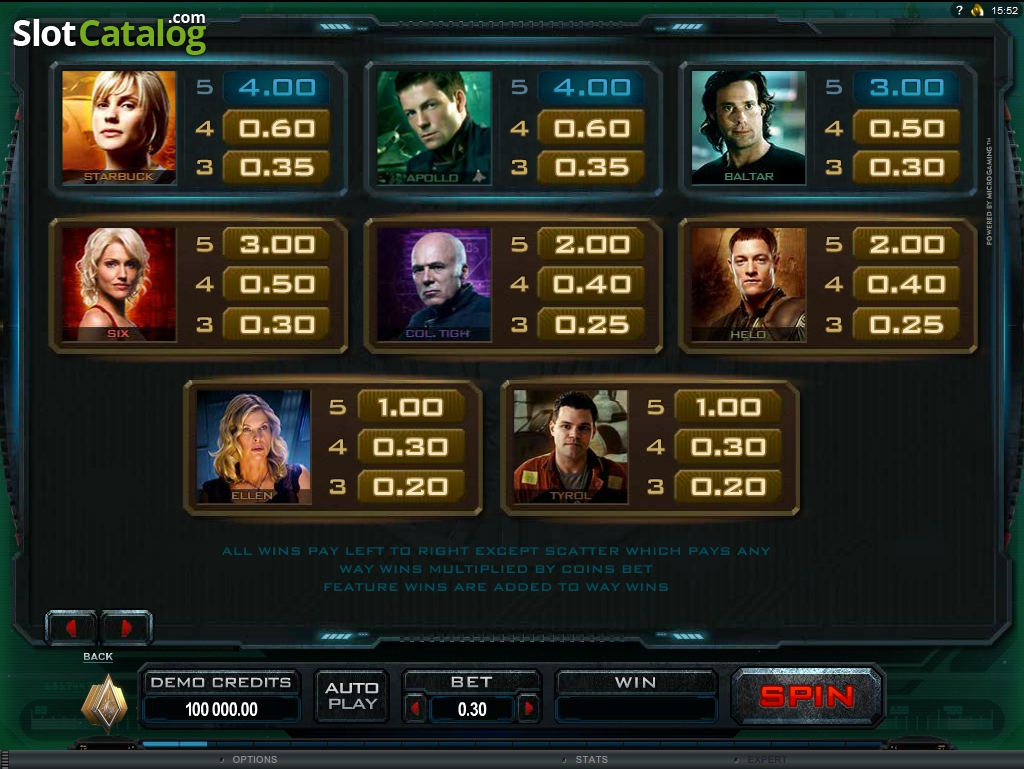
Task: Decrease bet with left red arrow
Action: (415, 708)
